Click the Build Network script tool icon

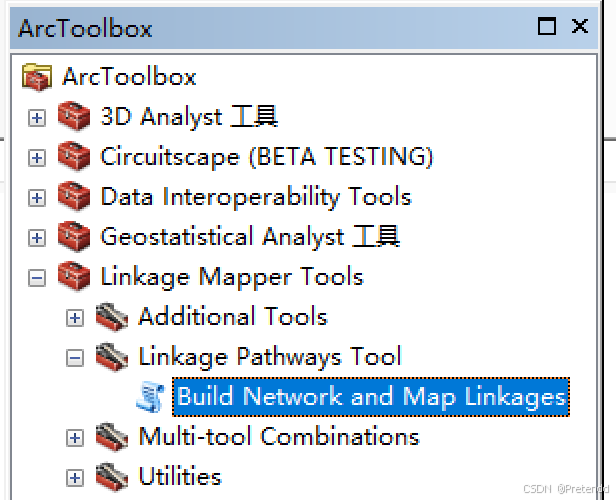150,397
